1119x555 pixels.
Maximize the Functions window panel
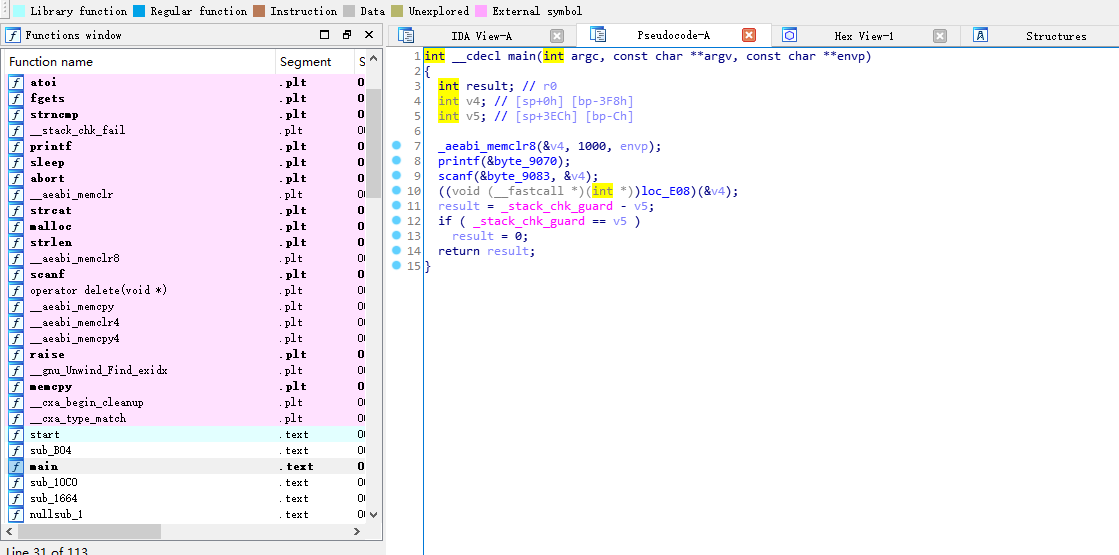[x=324, y=35]
